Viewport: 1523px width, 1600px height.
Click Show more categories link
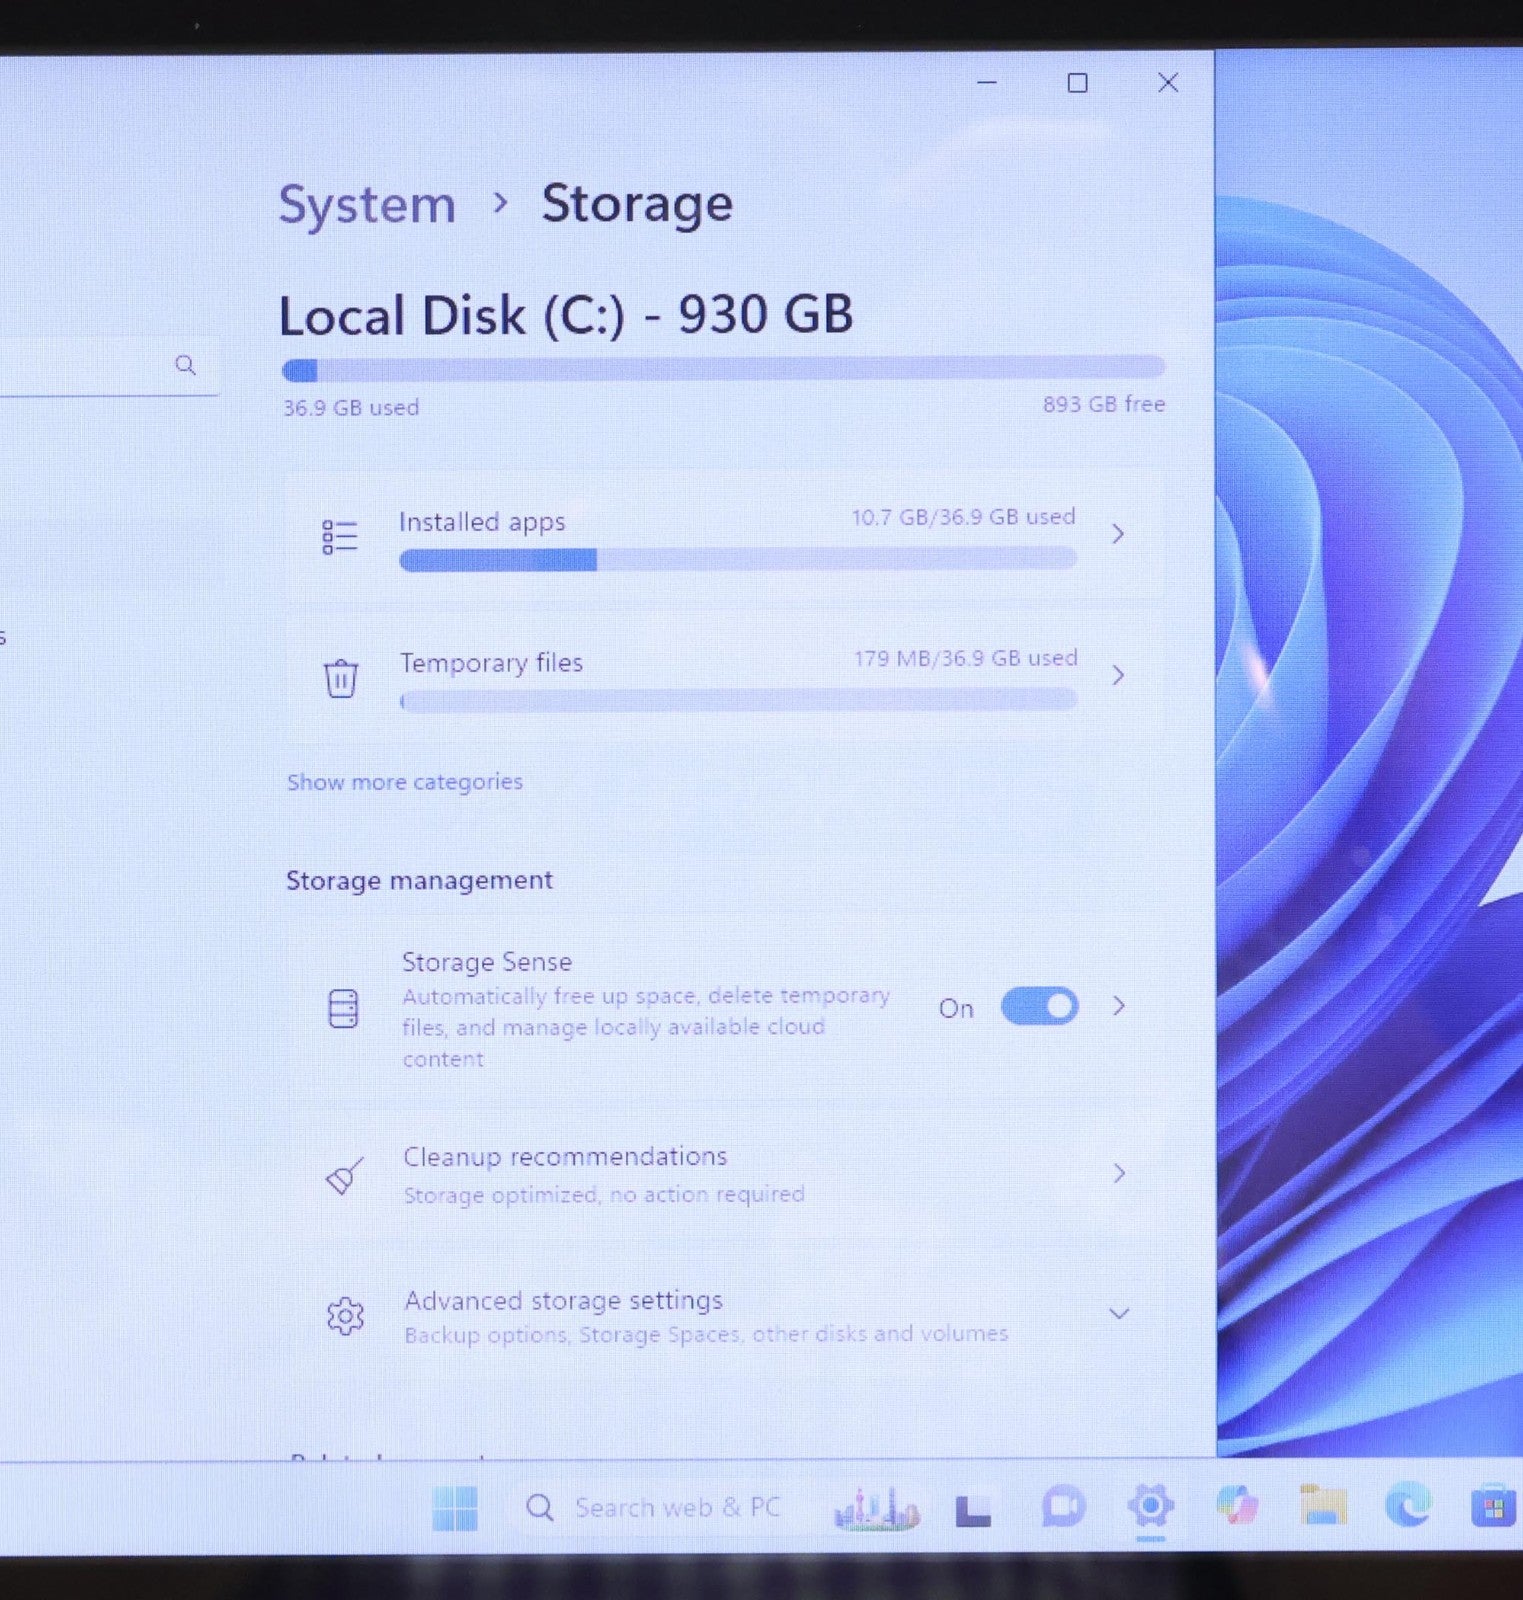tap(405, 782)
